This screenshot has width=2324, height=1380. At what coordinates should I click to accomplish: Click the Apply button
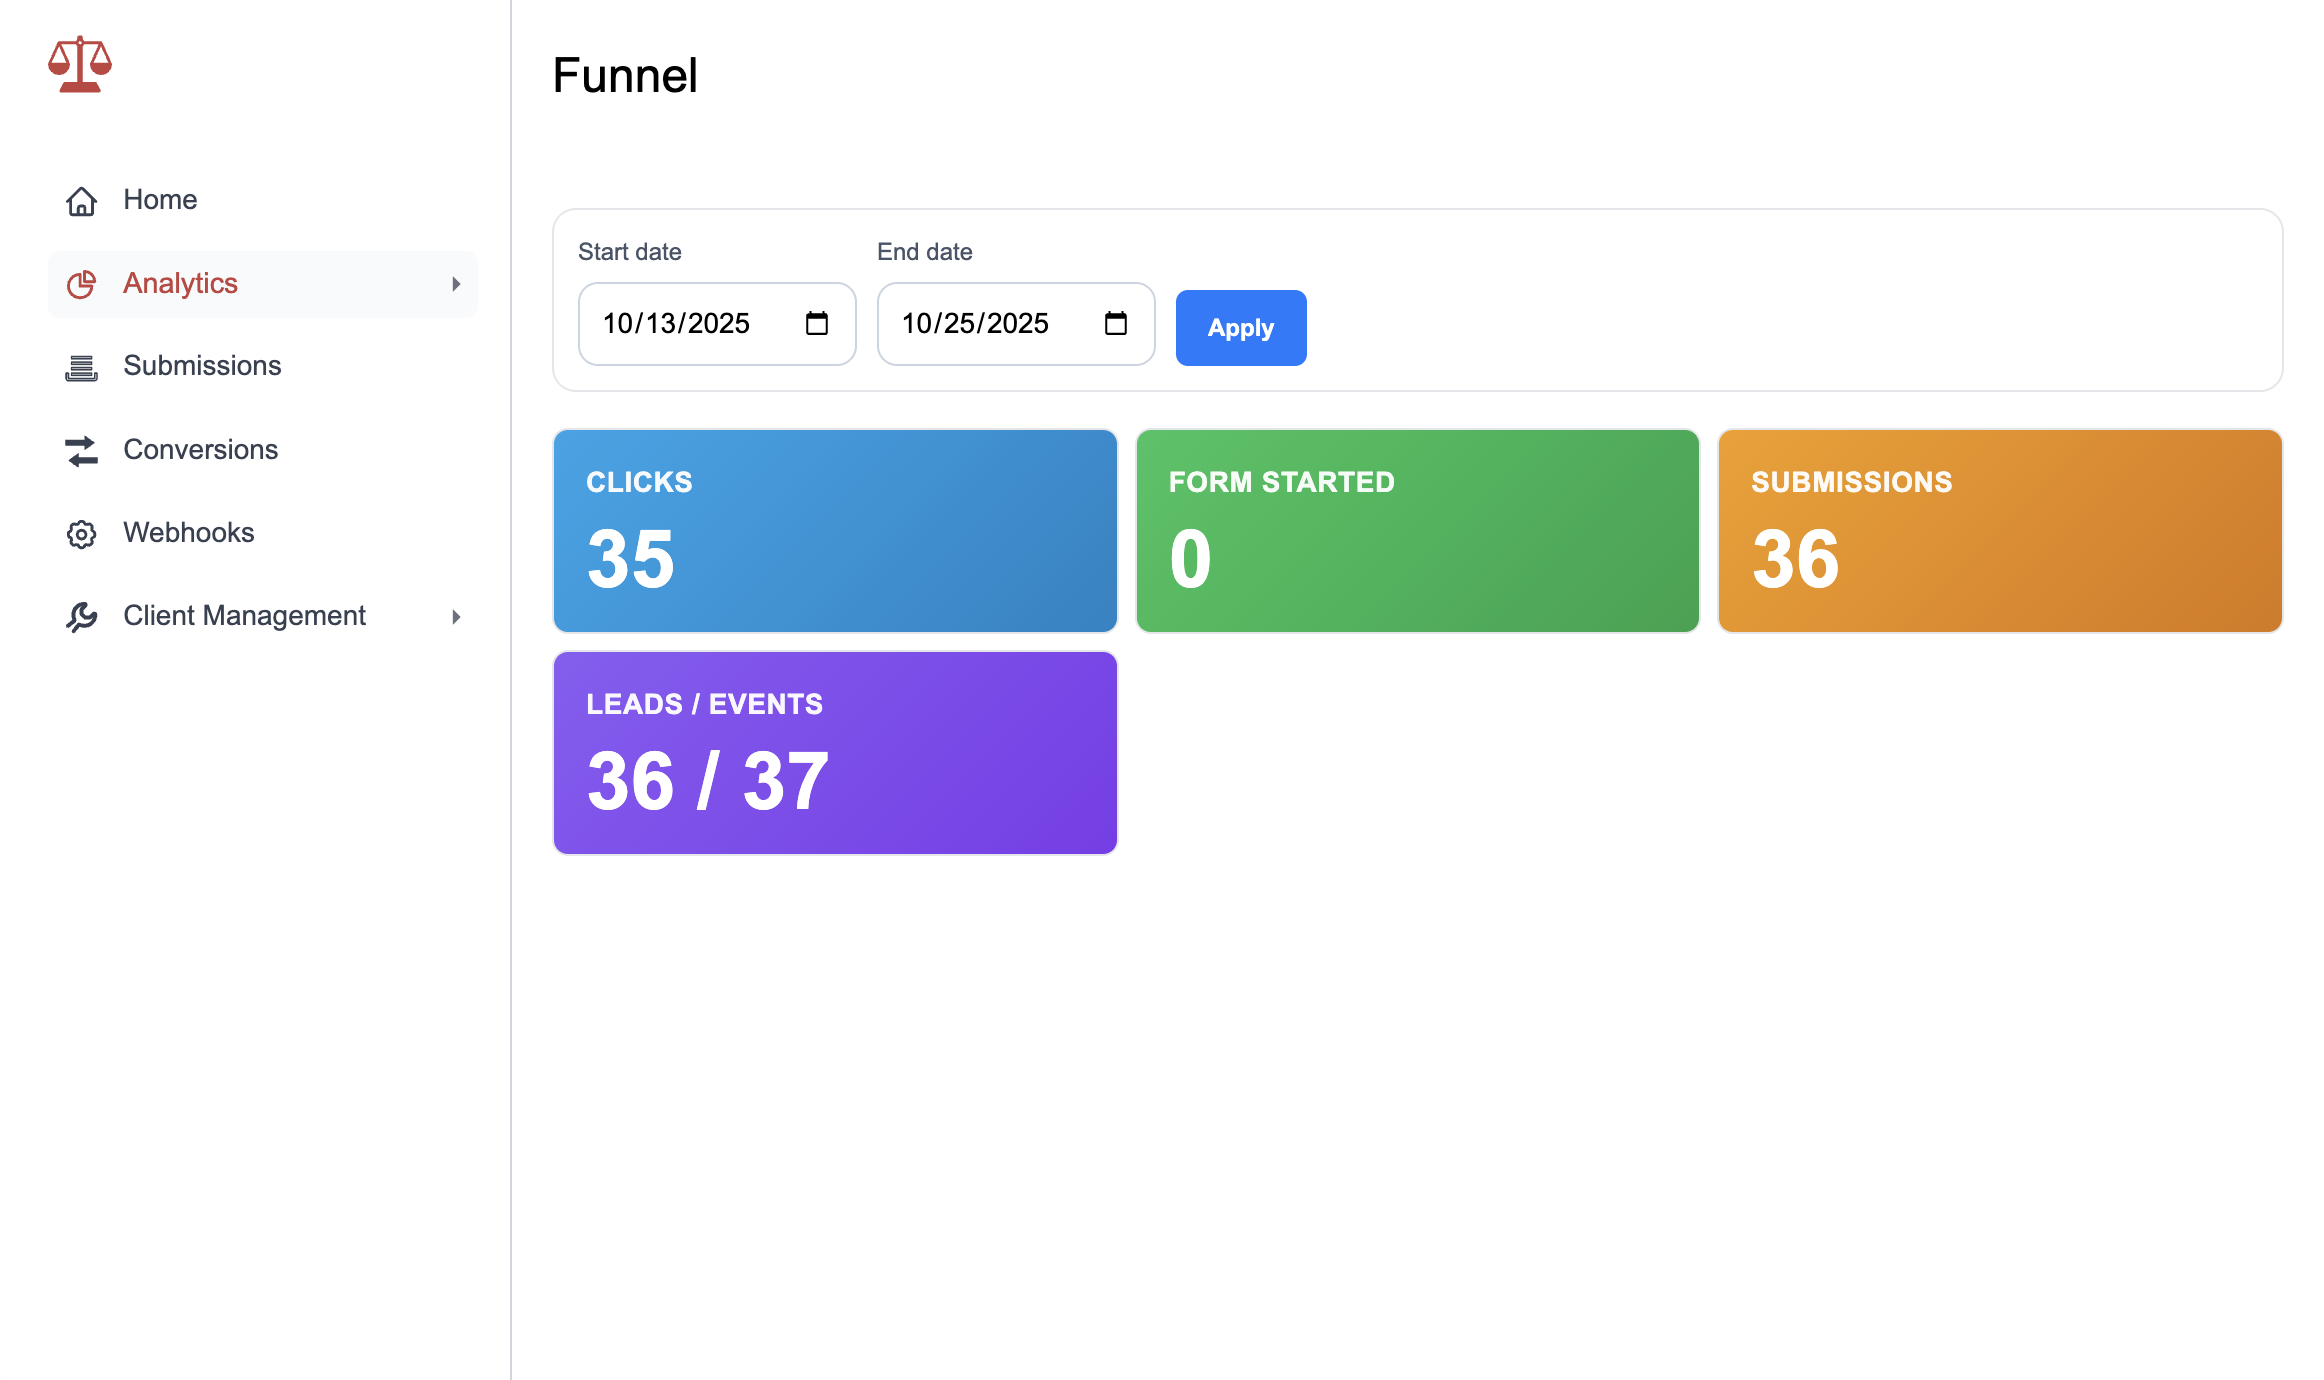coord(1240,327)
